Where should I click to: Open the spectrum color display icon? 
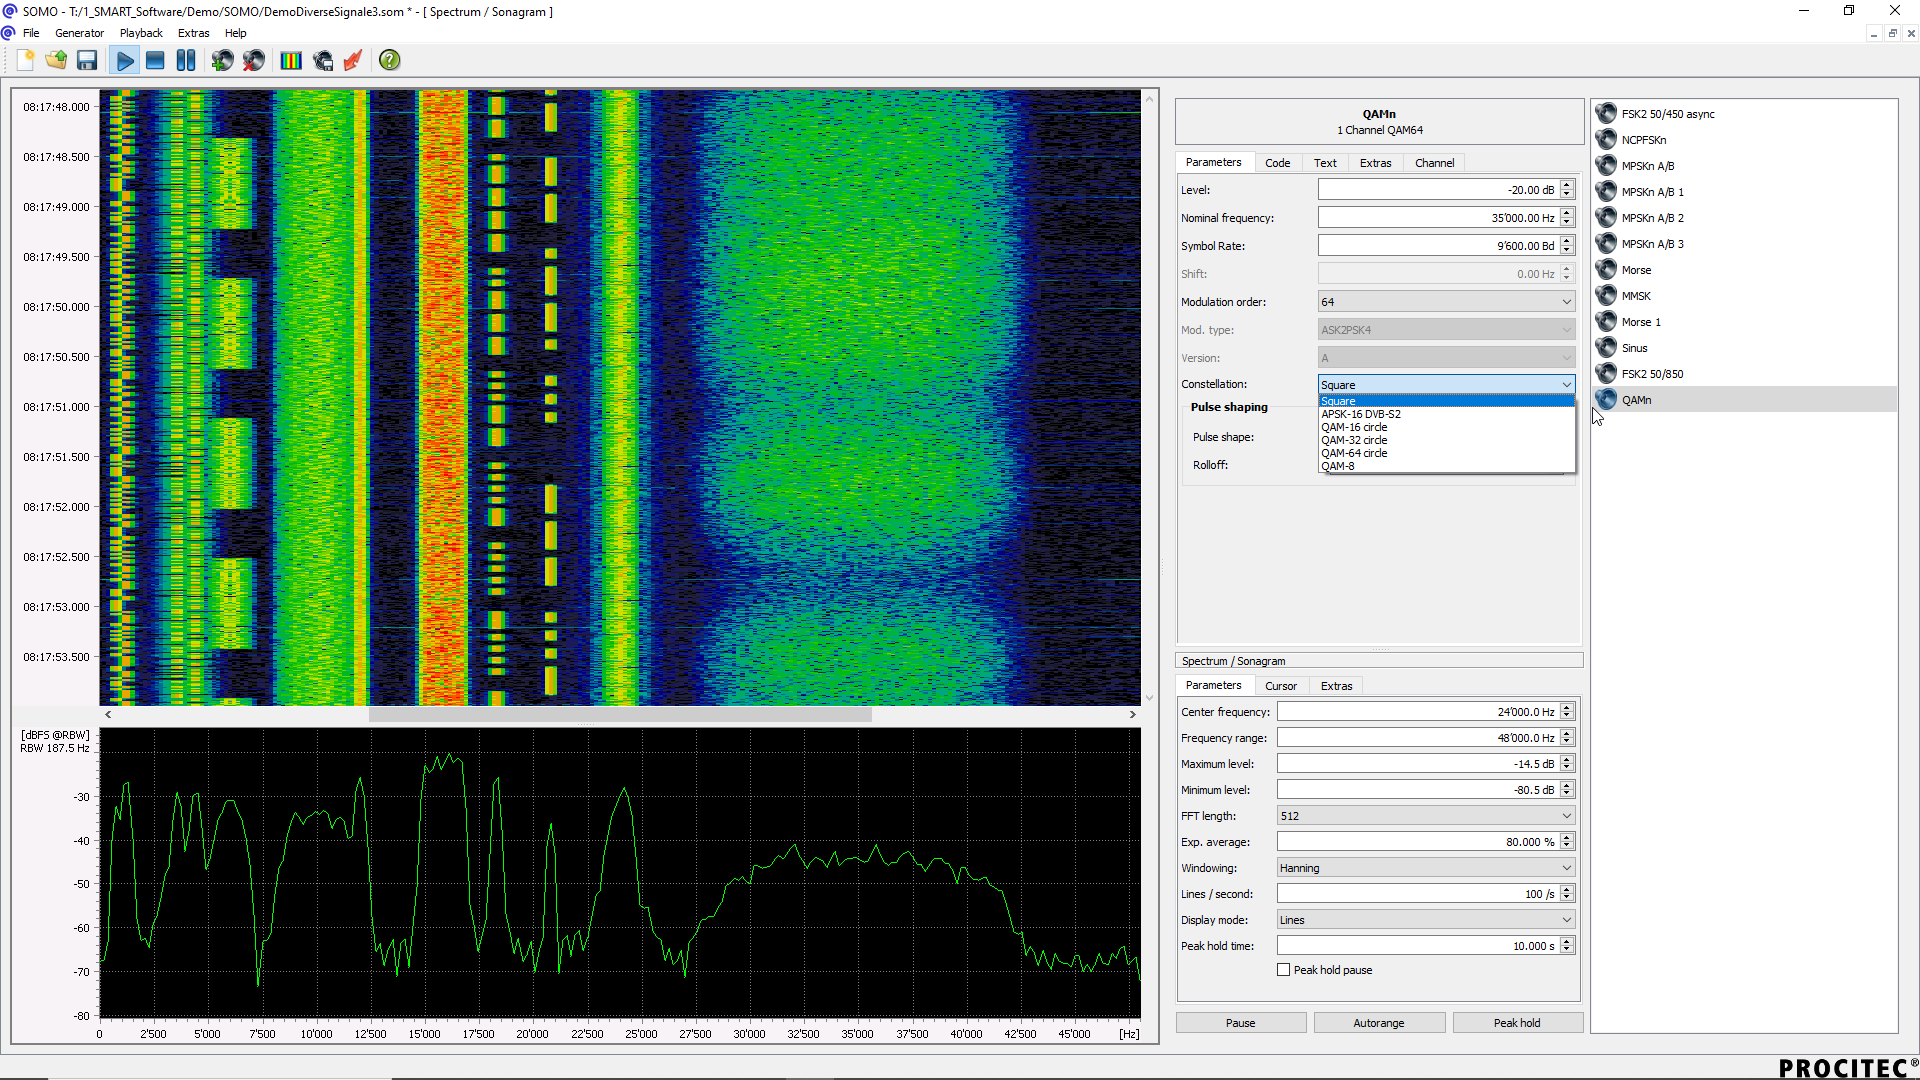pos(291,61)
